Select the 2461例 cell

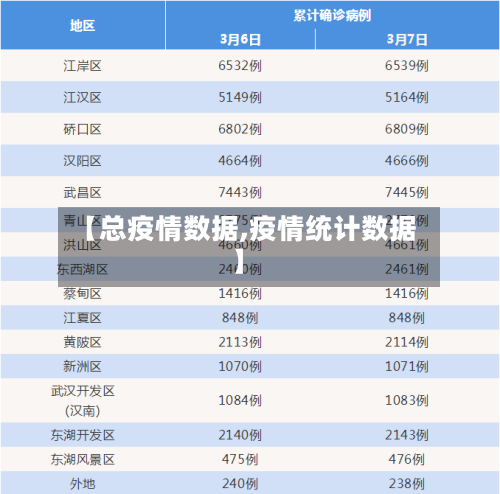(x=407, y=269)
